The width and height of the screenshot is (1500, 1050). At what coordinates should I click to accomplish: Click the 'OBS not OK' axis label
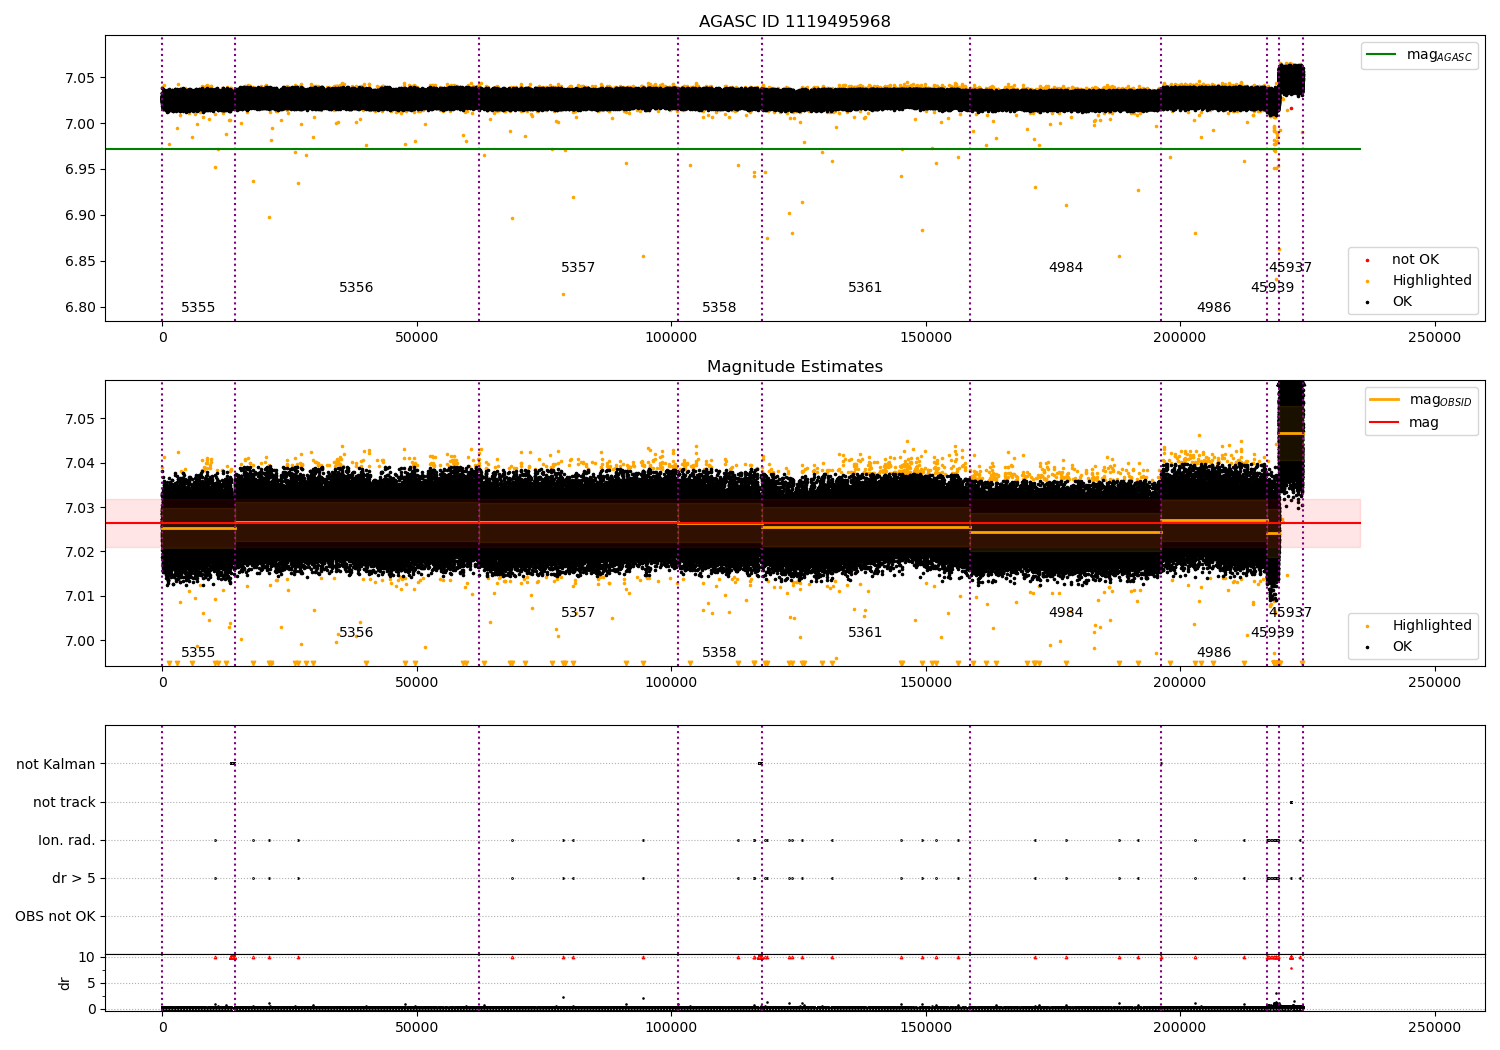coord(55,916)
